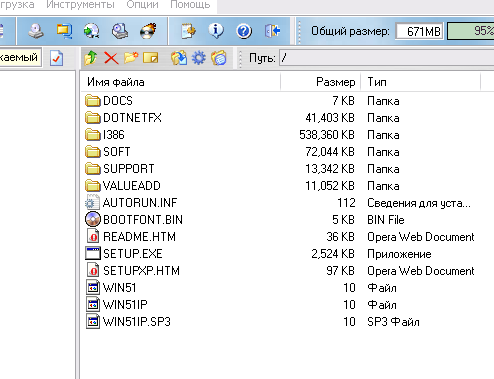The height and width of the screenshot is (379, 494).
Task: Click the SP3 Файл type cell
Action: [x=393, y=322]
